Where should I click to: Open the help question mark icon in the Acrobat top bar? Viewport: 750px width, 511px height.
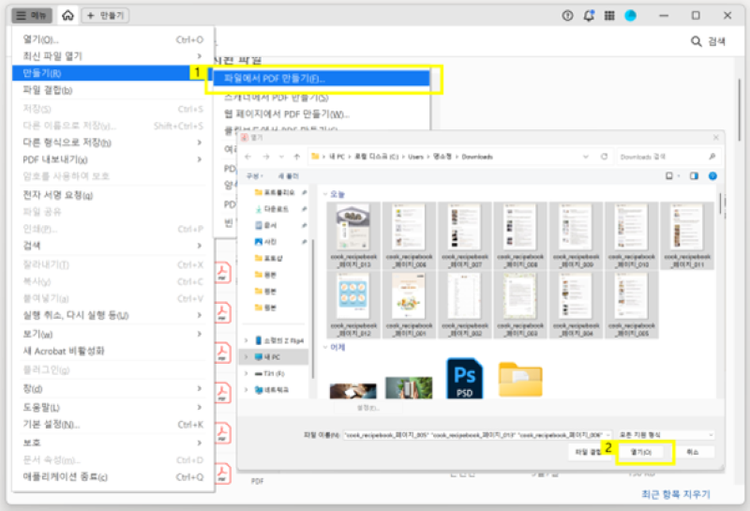pos(567,16)
